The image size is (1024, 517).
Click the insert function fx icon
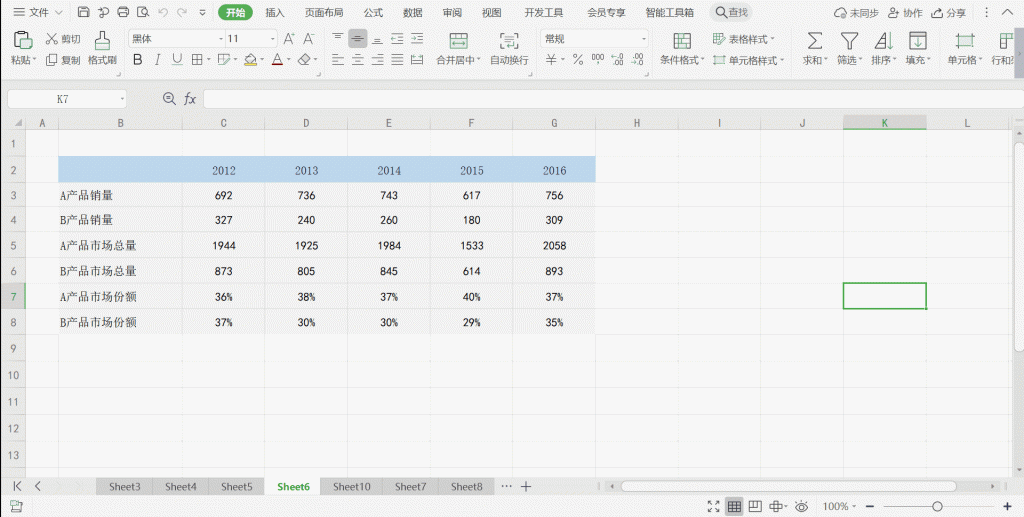point(190,99)
